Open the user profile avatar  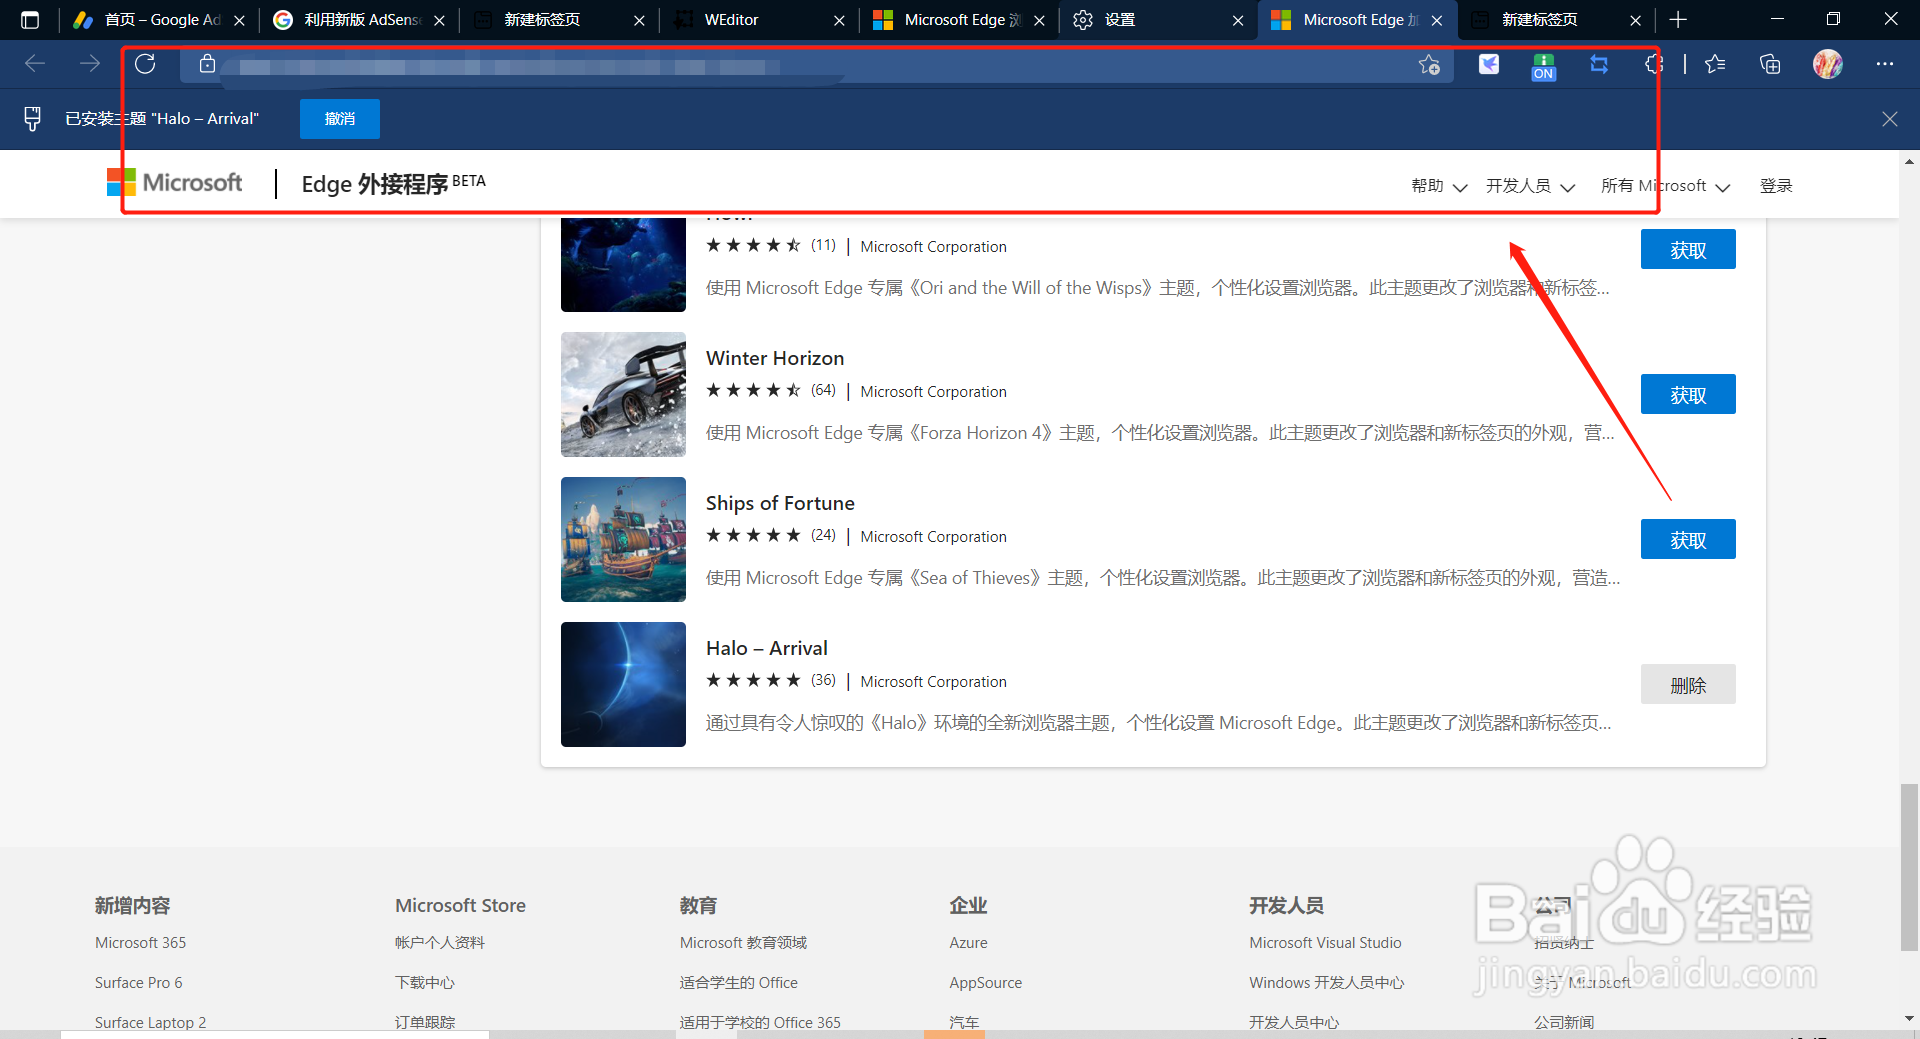1828,64
